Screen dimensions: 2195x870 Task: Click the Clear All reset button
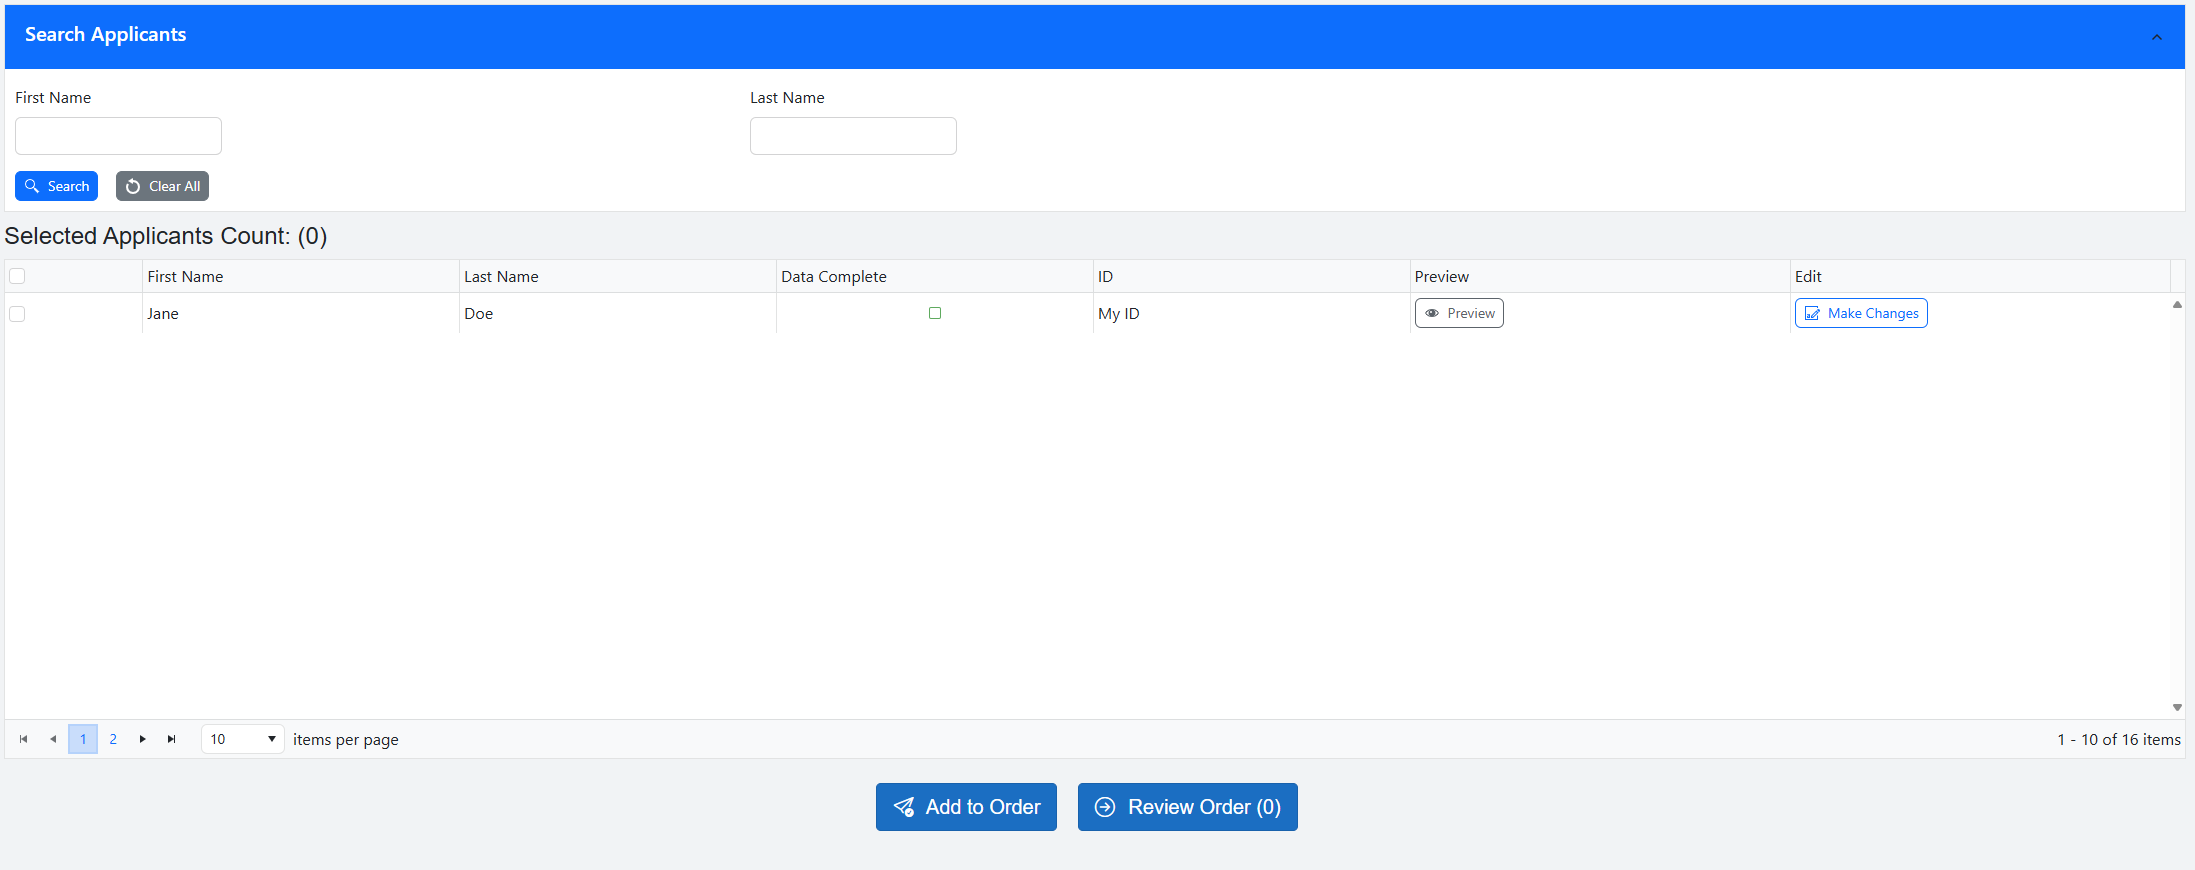pos(162,186)
